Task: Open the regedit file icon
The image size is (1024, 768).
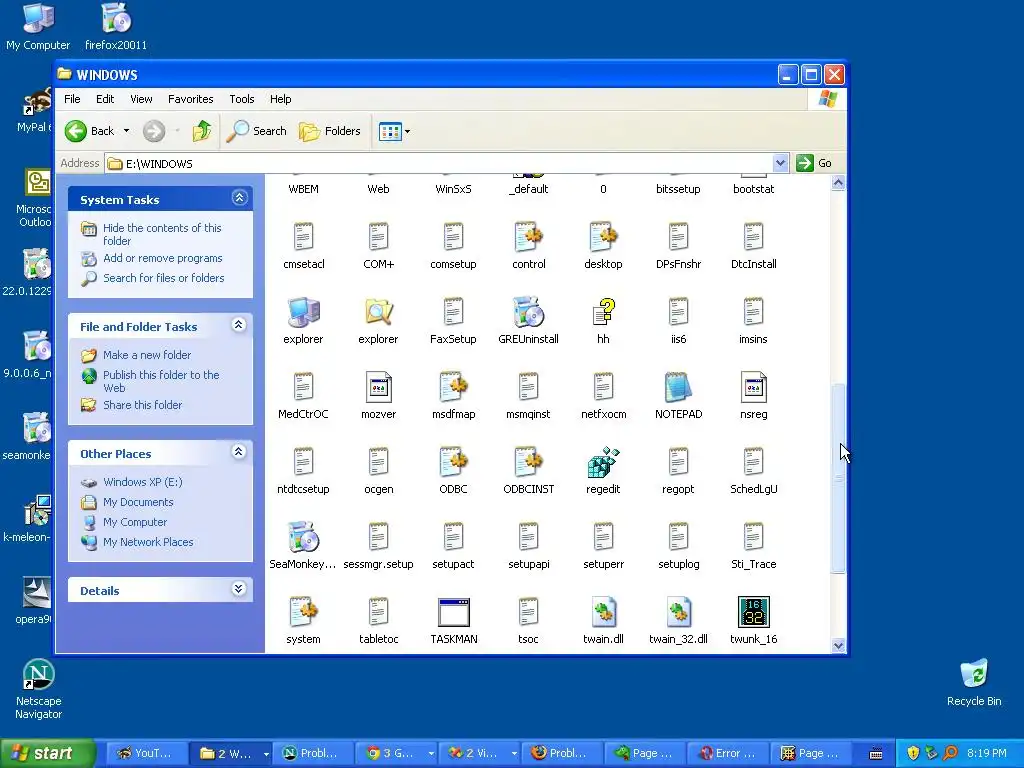Action: click(x=603, y=462)
